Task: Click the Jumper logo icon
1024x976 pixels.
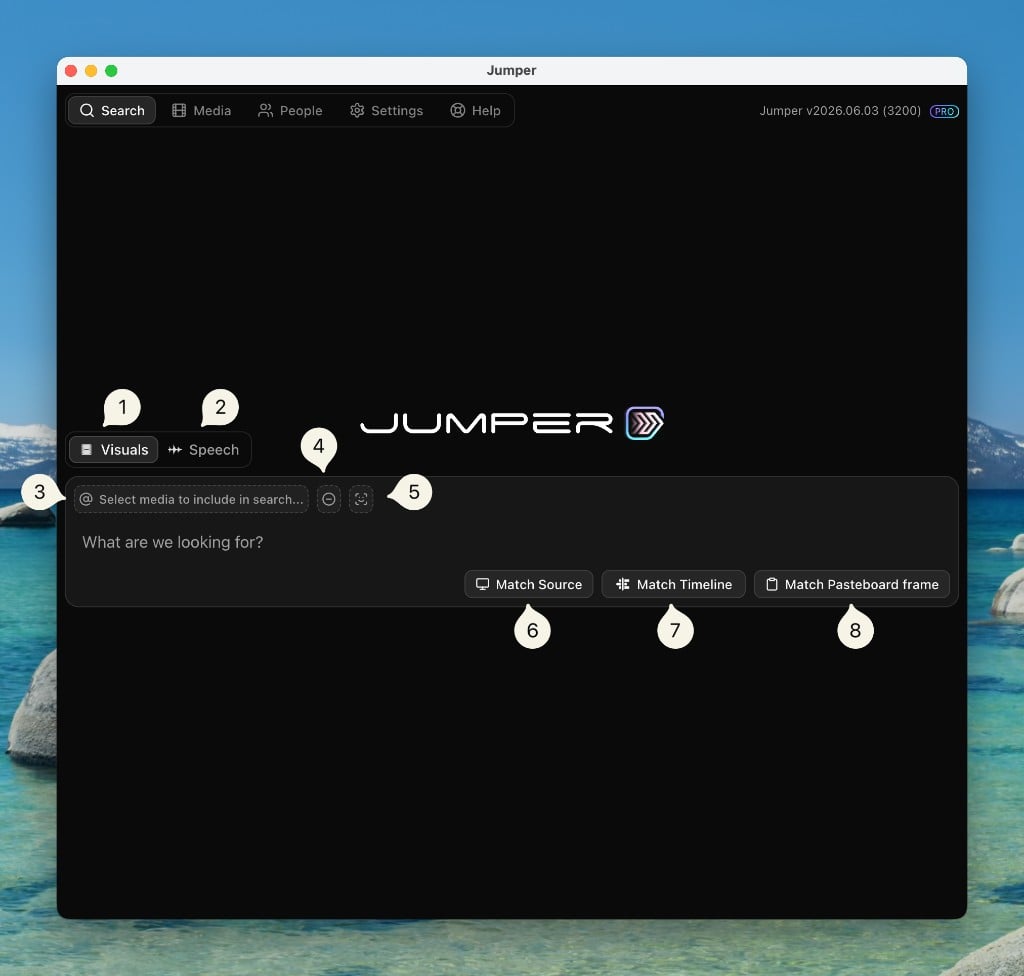Action: coord(645,423)
